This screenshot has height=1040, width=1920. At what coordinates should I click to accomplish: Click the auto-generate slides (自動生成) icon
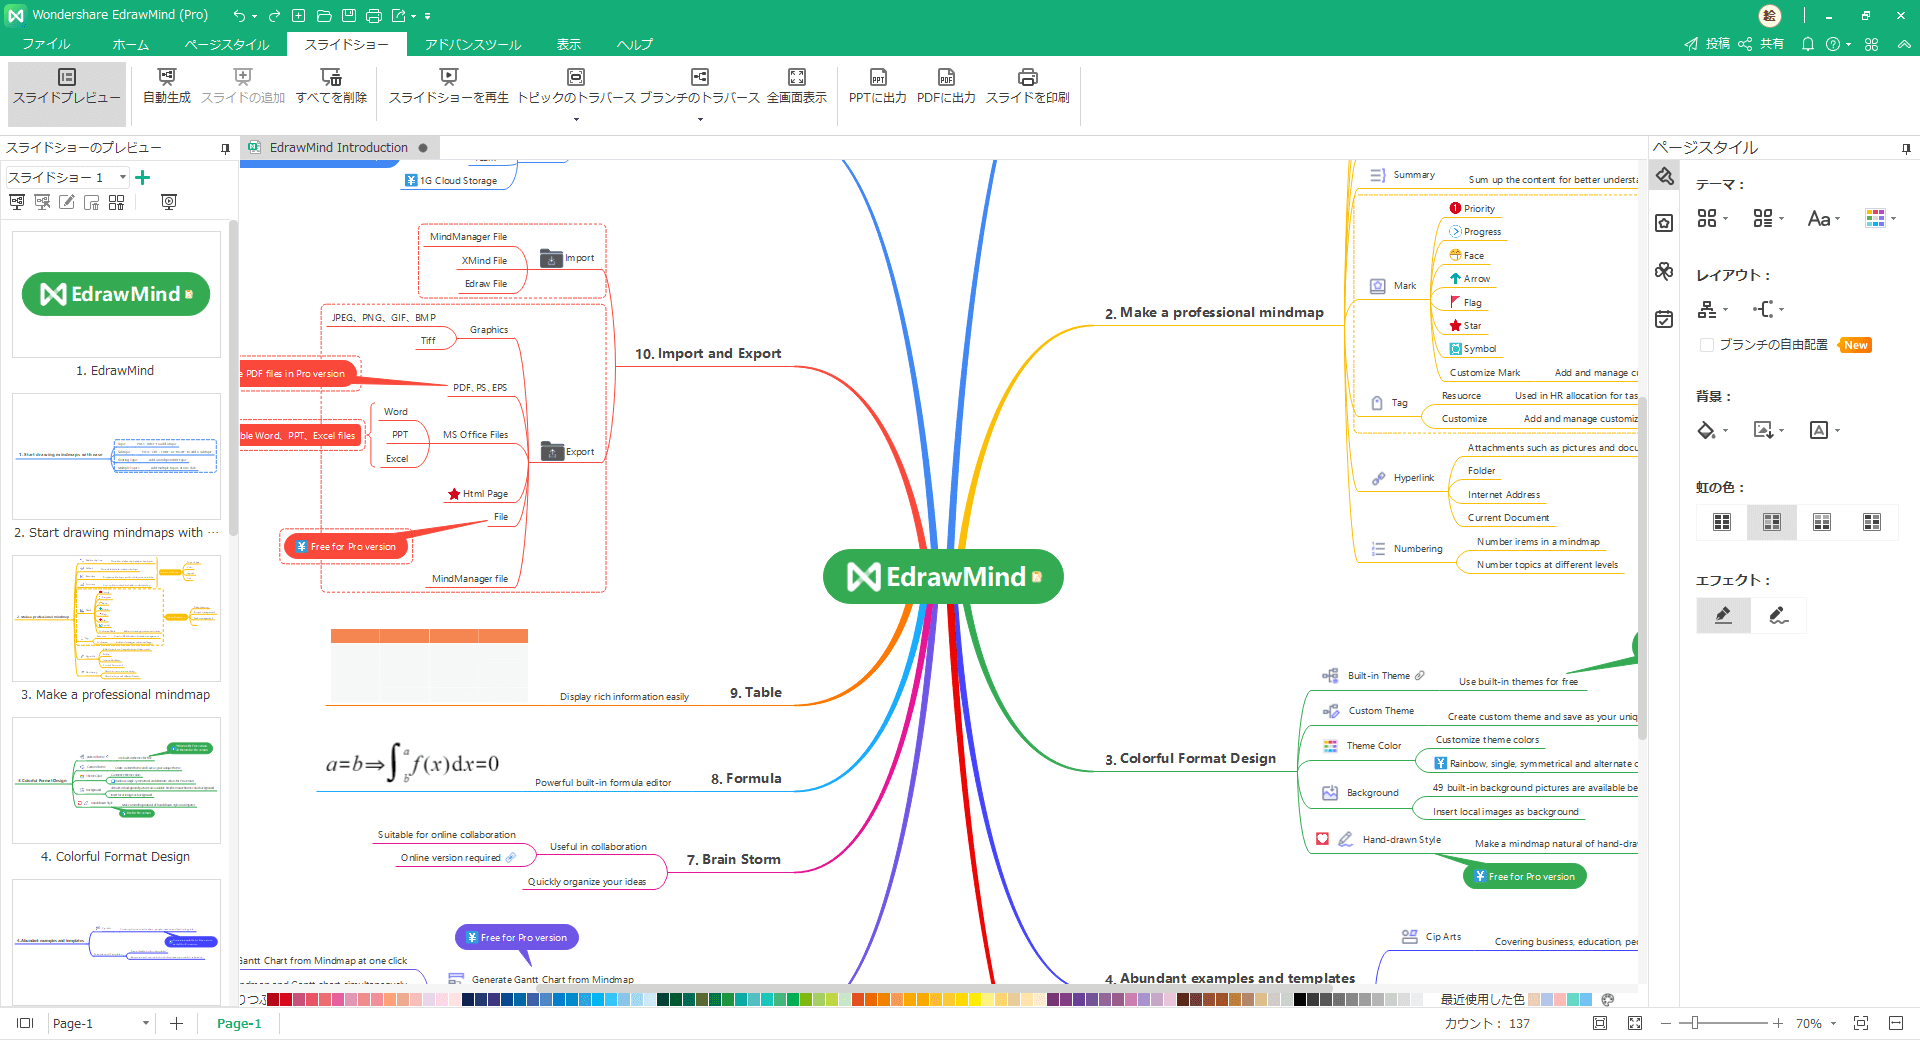166,78
